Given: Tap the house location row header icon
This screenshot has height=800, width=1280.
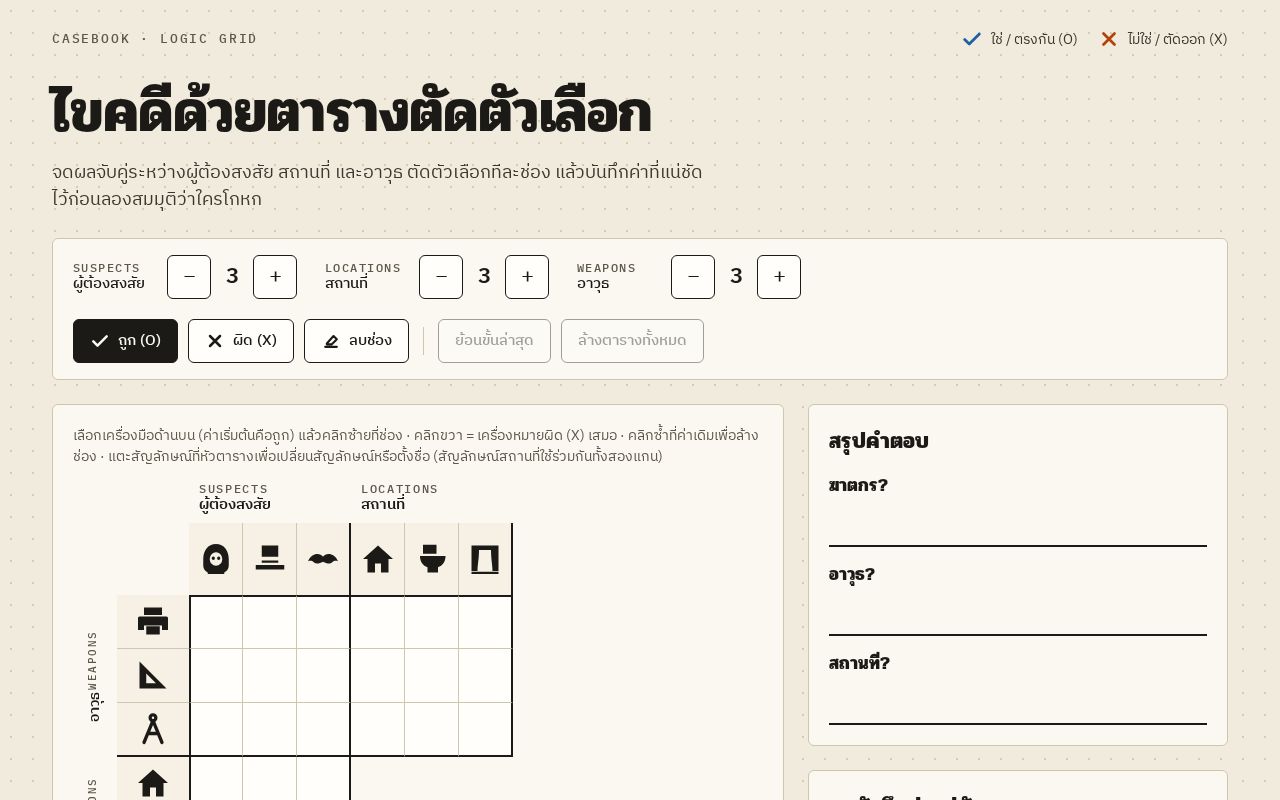Looking at the screenshot, I should point(153,782).
